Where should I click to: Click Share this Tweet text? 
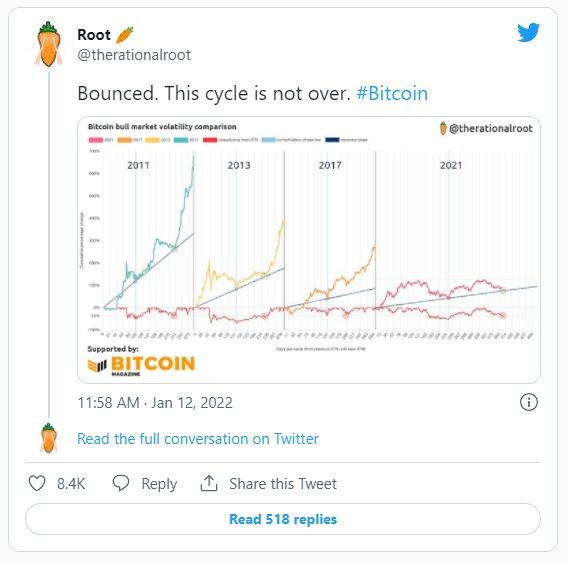[283, 484]
